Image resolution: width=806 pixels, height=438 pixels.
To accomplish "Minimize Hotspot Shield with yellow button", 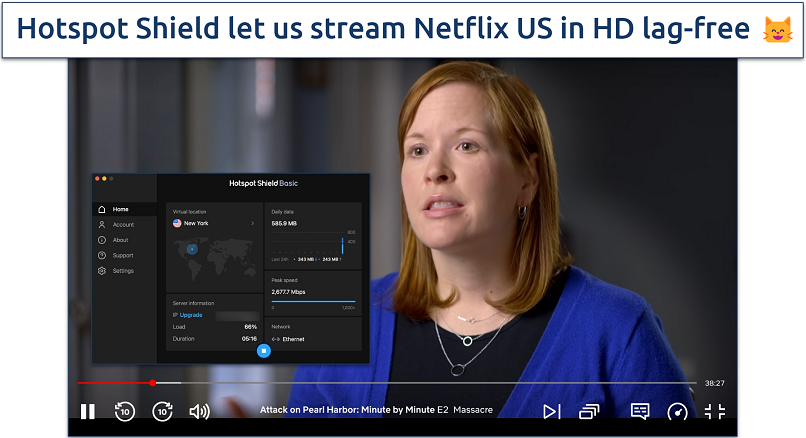I will 104,178.
